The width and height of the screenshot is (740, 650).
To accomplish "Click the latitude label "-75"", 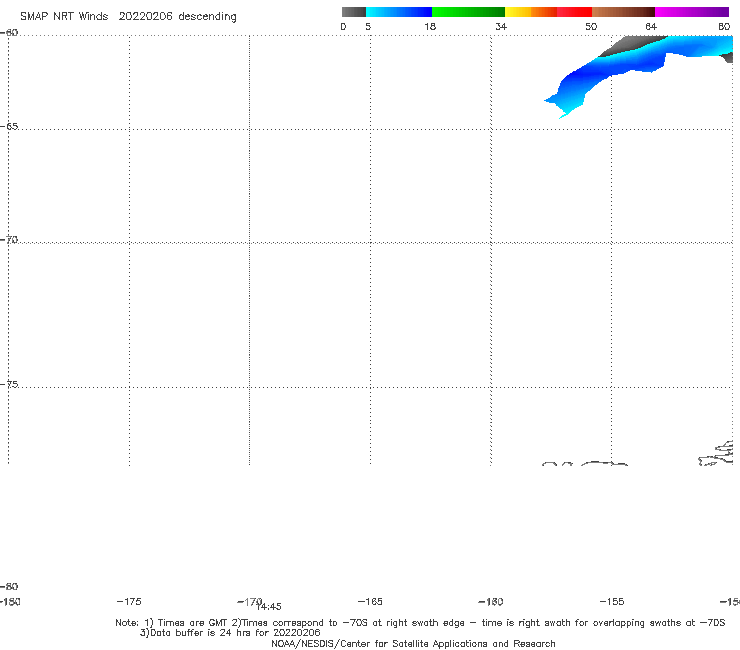I will [9, 384].
